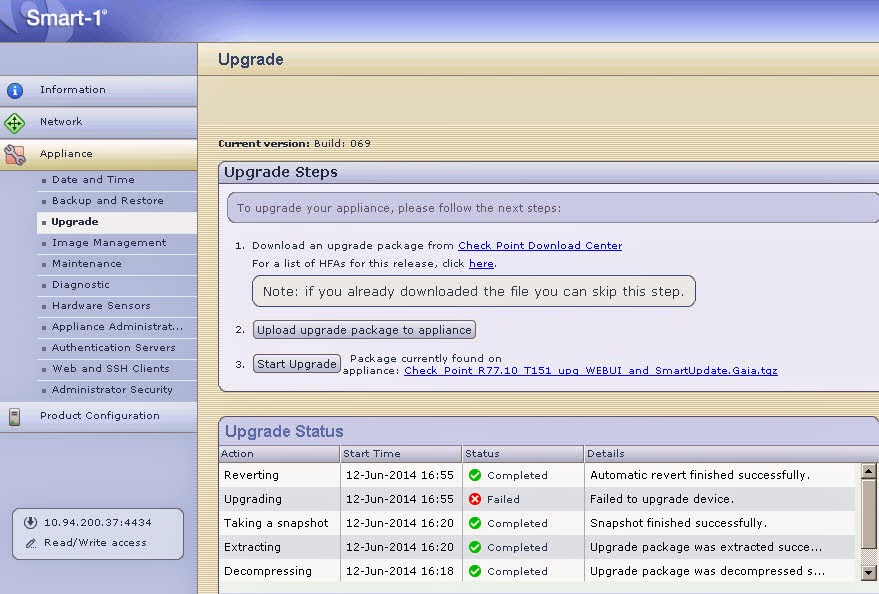
Task: Click 'Upgrade package was extracted succe...' details
Action: [x=706, y=547]
